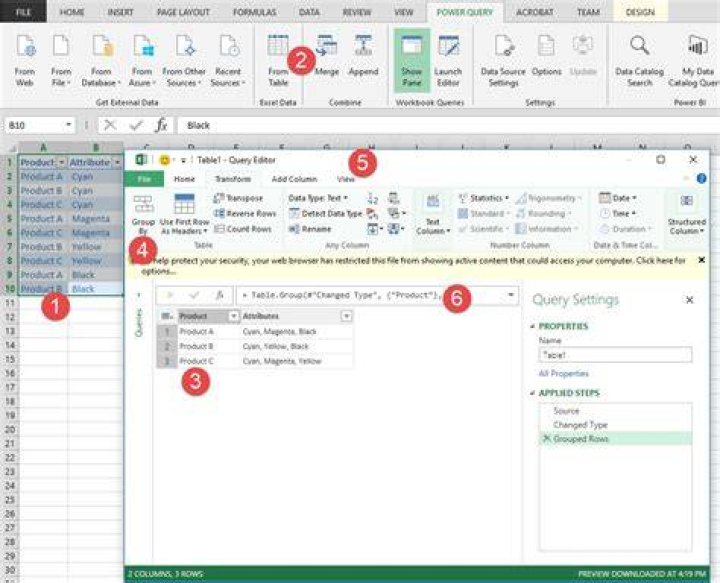
Task: Open the FORMULAS ribbon tab
Action: [x=255, y=12]
